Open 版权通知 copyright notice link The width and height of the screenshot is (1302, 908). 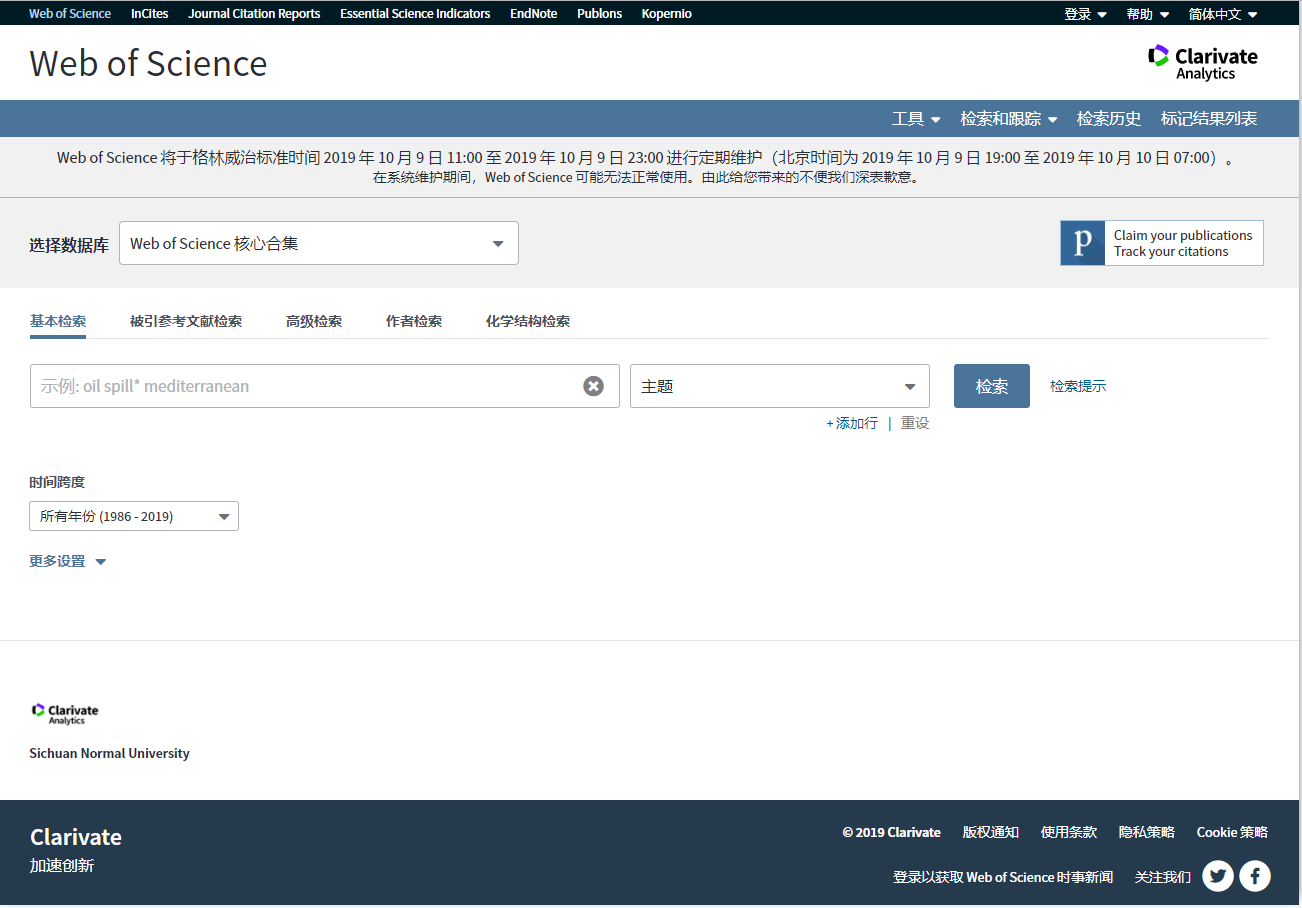tap(991, 832)
